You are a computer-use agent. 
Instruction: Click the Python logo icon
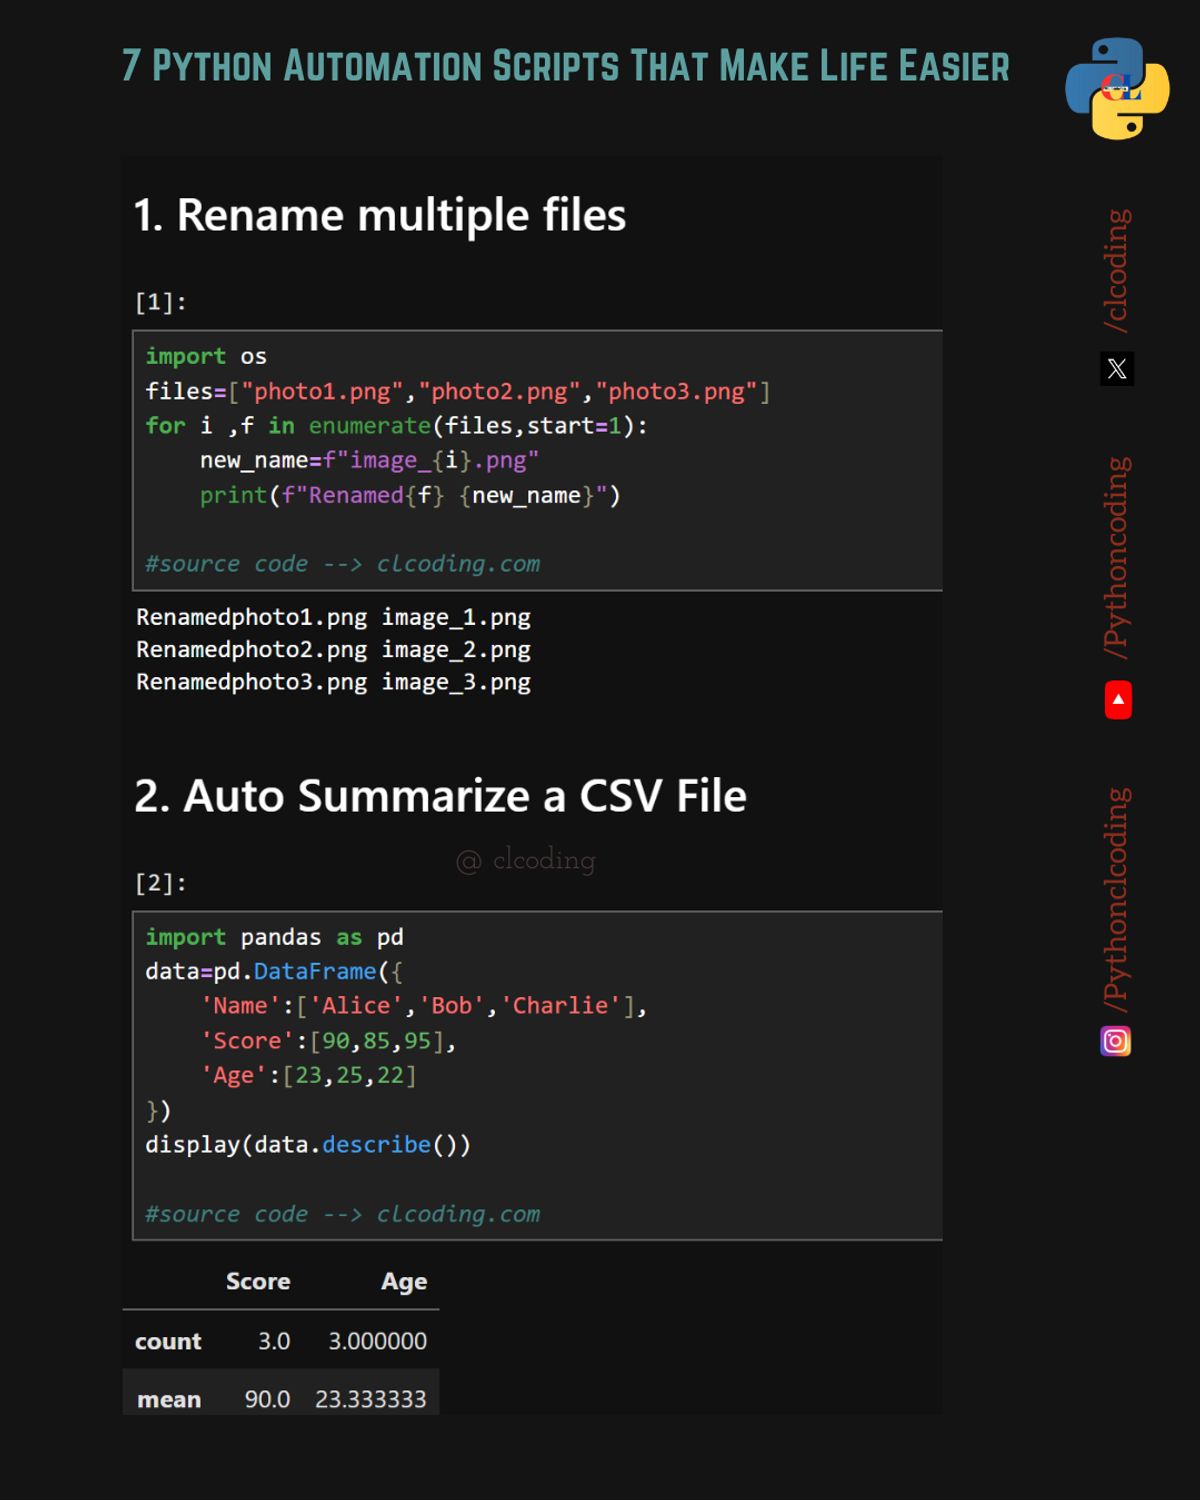[x=1117, y=88]
